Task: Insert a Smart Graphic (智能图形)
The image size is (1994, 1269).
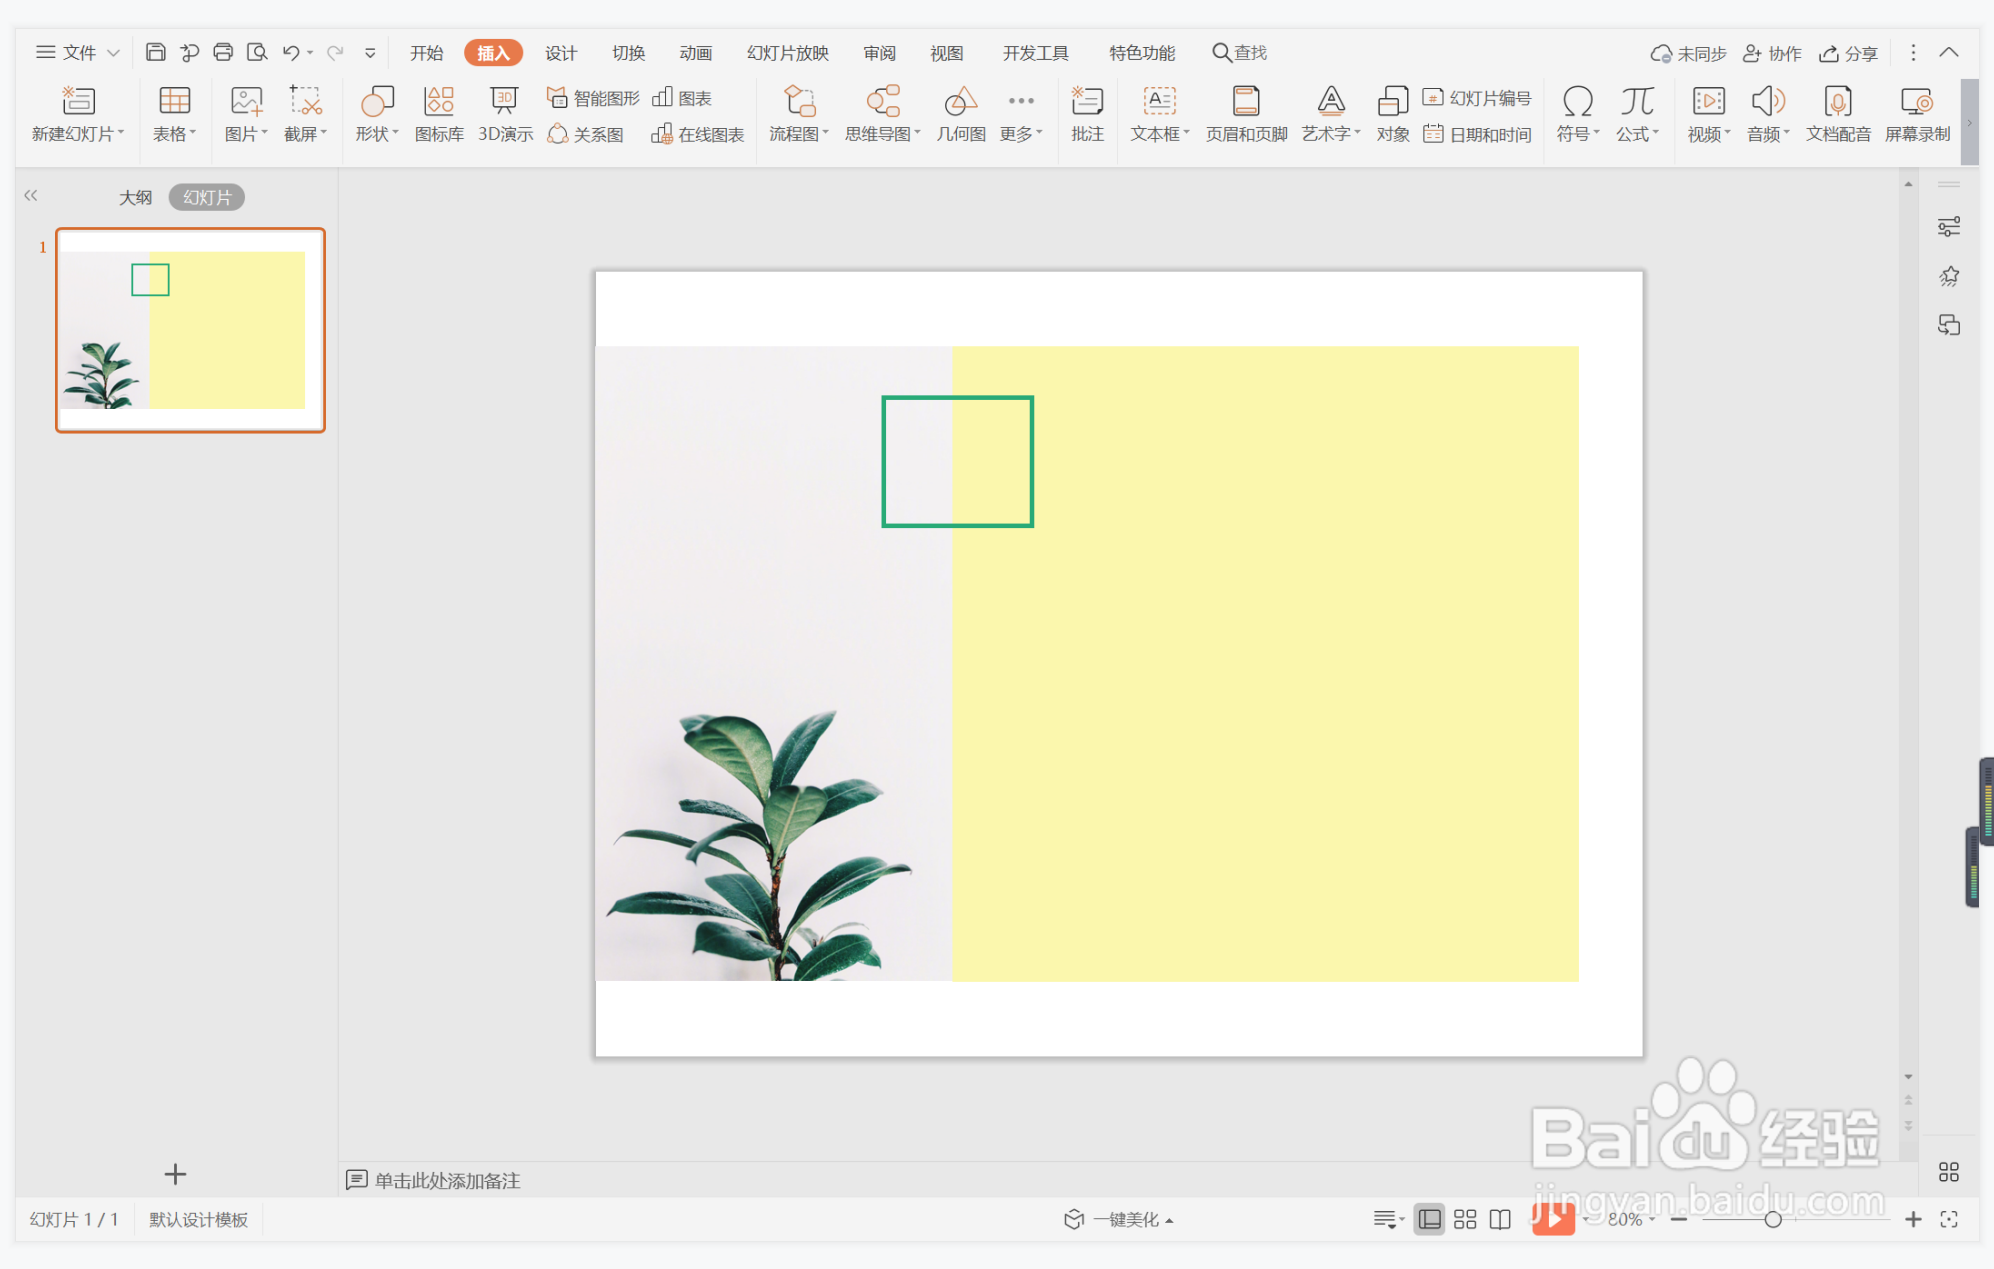Action: pyautogui.click(x=593, y=98)
